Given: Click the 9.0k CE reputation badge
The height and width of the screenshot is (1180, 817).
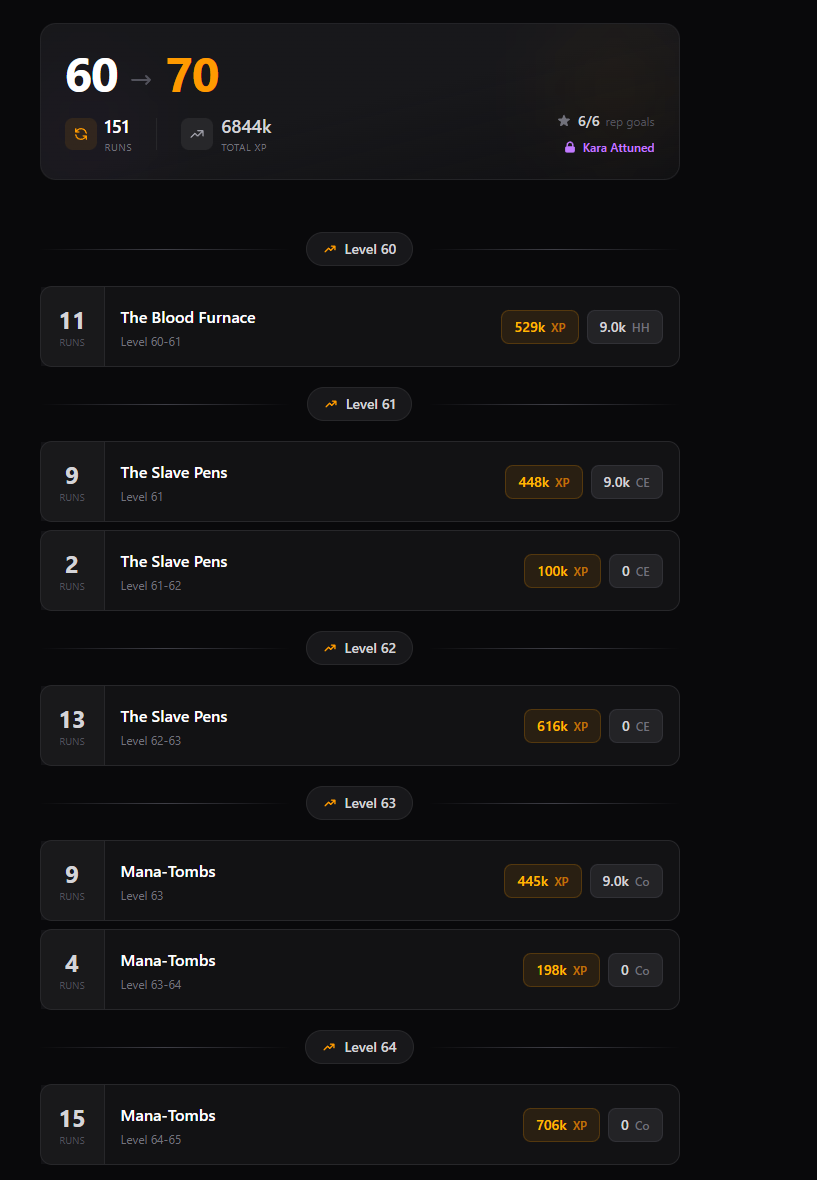Looking at the screenshot, I should click(627, 482).
